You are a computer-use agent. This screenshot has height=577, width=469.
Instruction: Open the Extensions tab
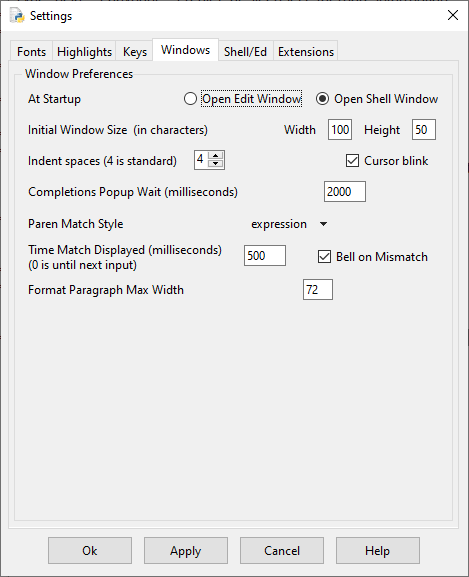point(306,51)
